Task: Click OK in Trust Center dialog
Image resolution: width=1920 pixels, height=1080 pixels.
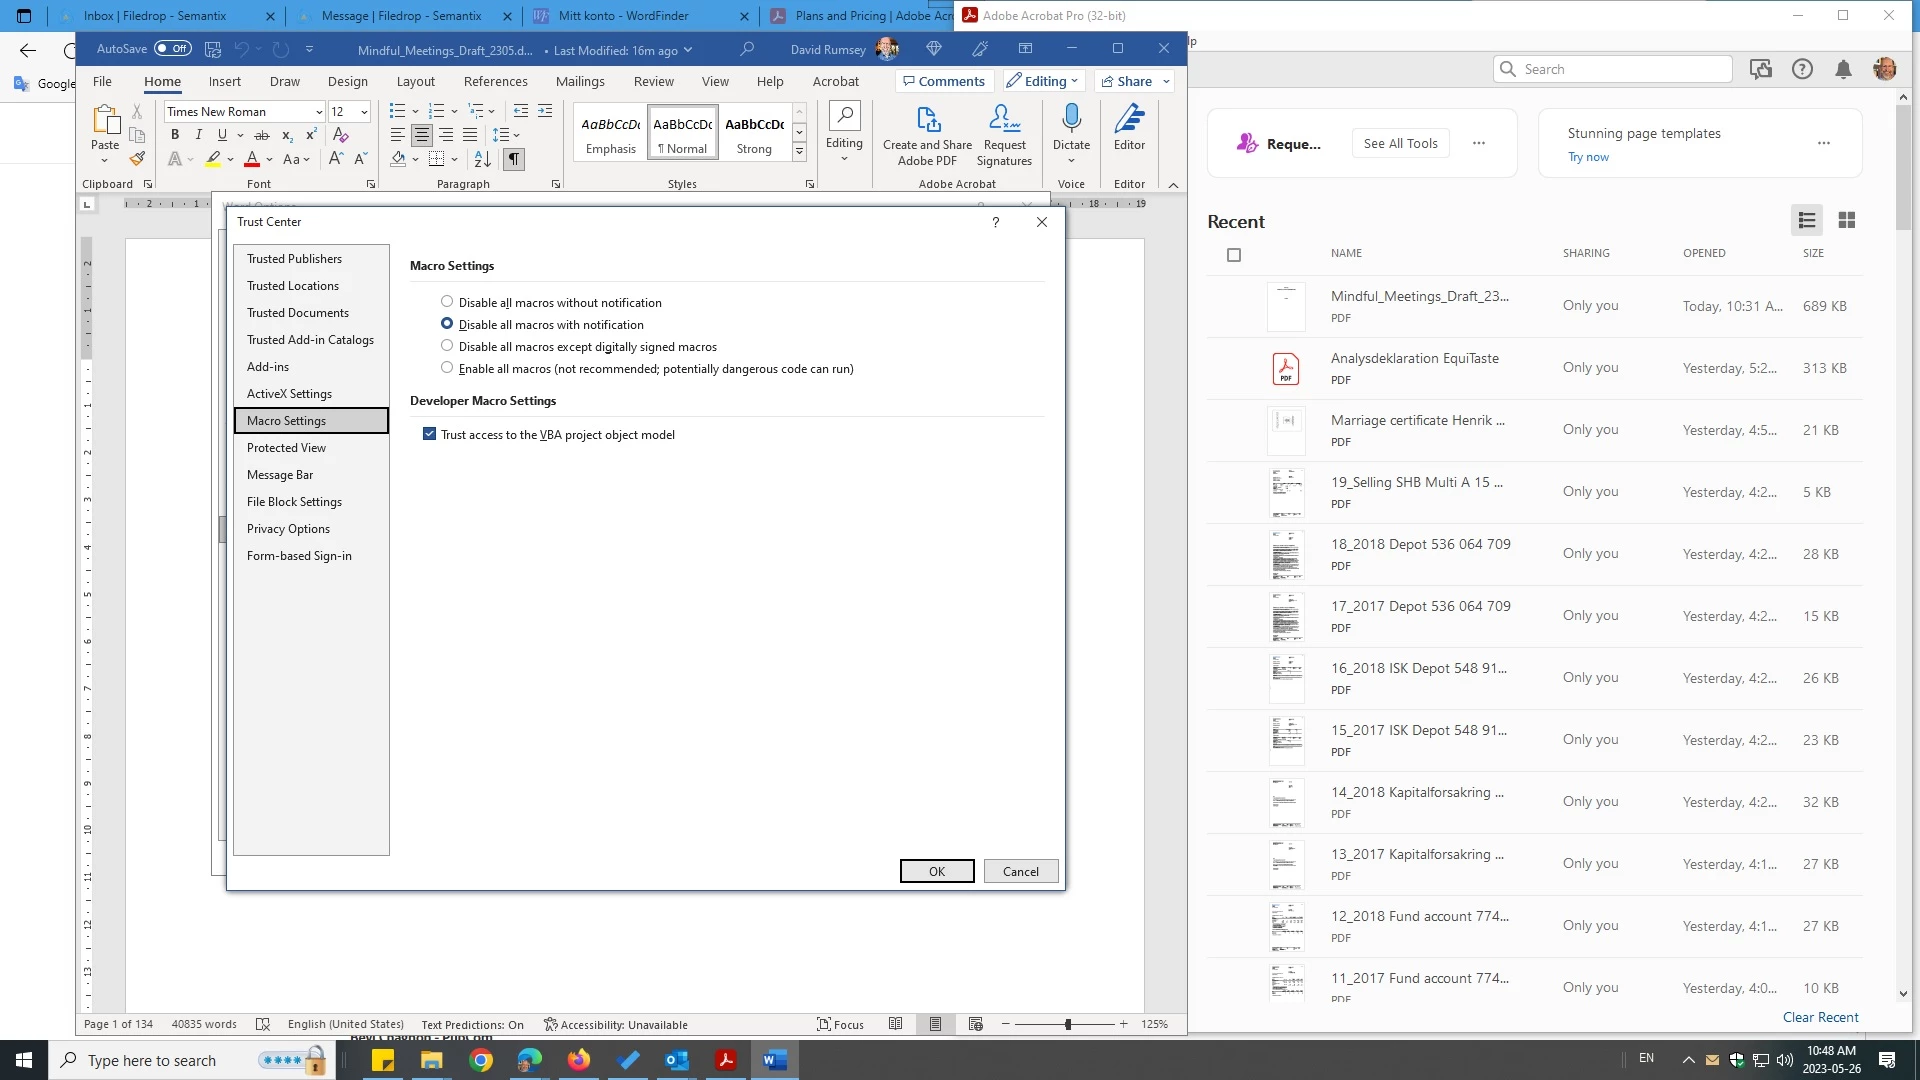Action: 936,871
